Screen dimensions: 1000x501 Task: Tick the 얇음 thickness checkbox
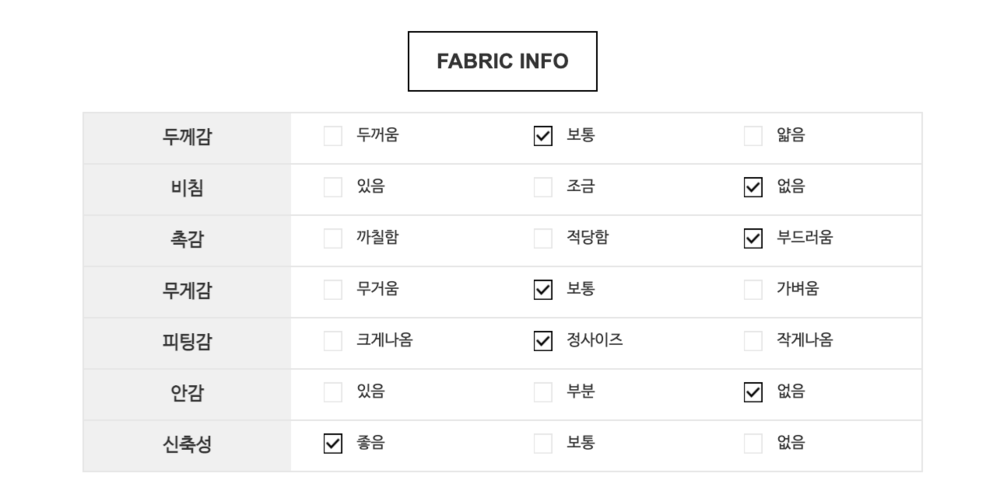(x=753, y=136)
